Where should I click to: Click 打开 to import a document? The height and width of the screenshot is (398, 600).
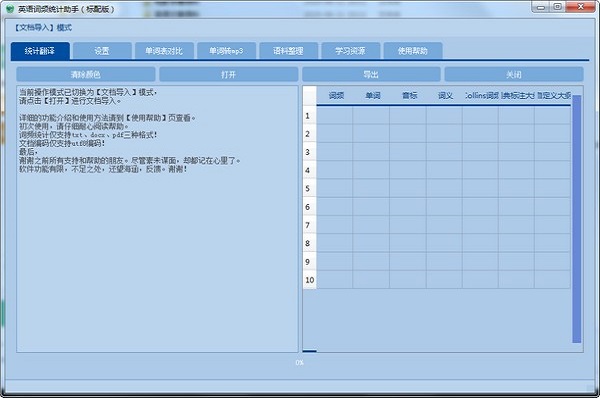(228, 74)
